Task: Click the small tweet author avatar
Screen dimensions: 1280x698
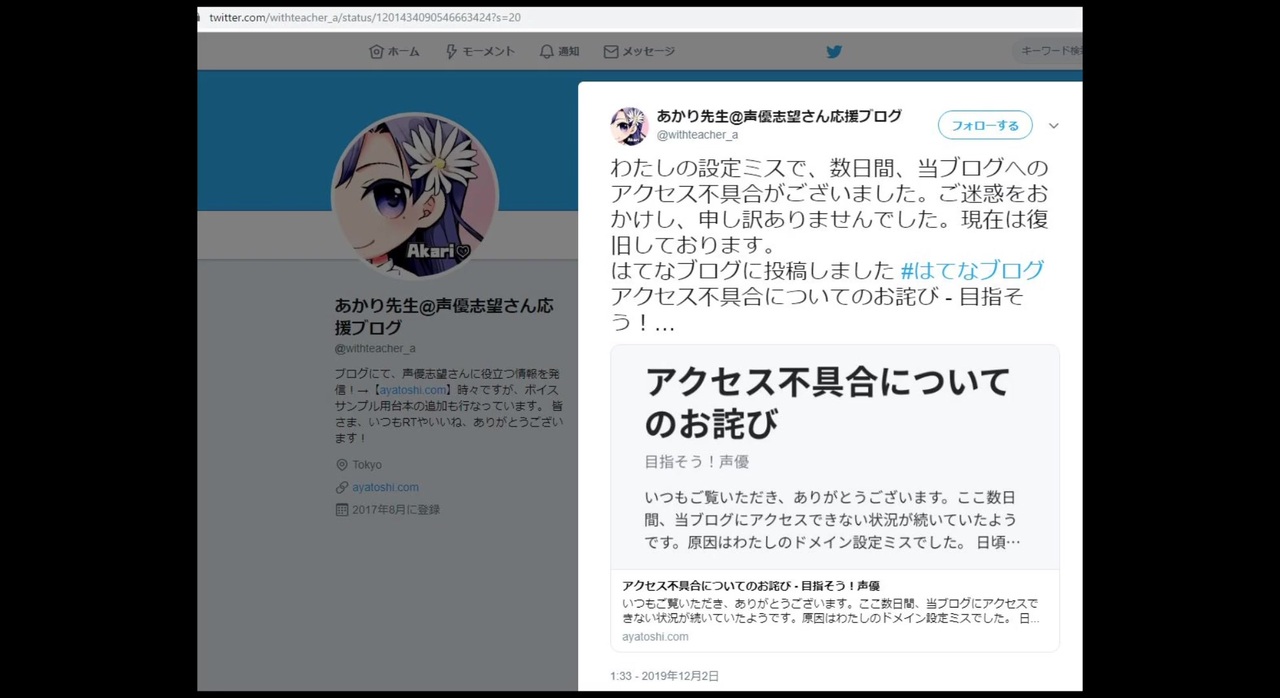Action: [x=629, y=126]
